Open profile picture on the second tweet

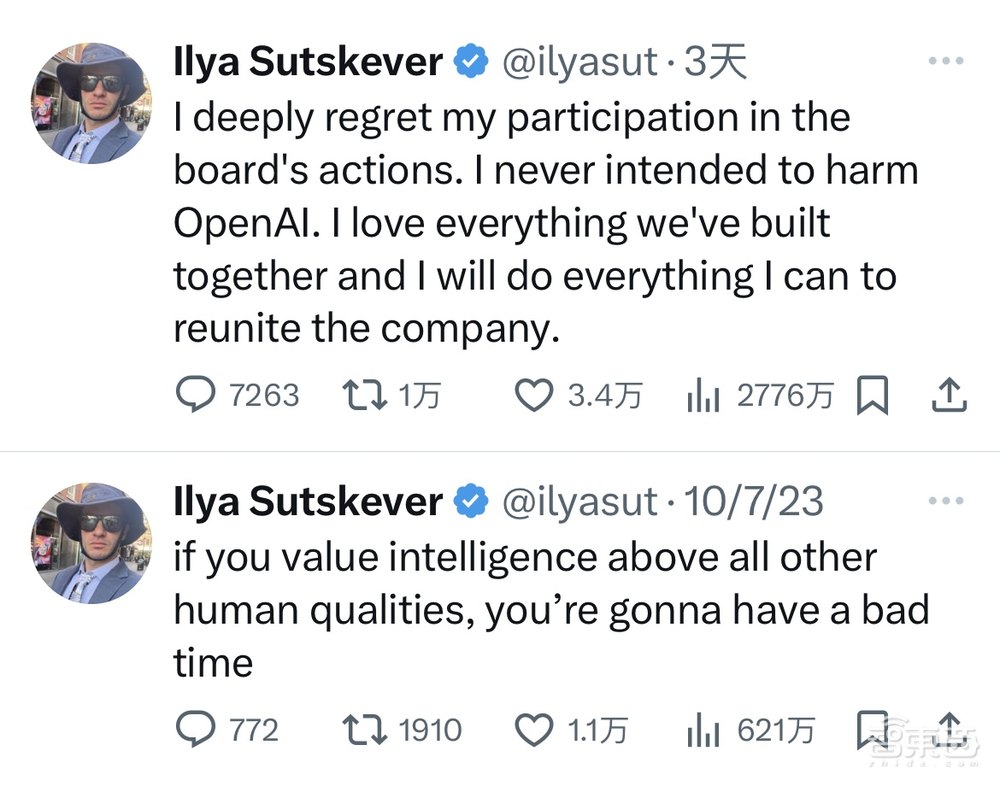tap(88, 541)
